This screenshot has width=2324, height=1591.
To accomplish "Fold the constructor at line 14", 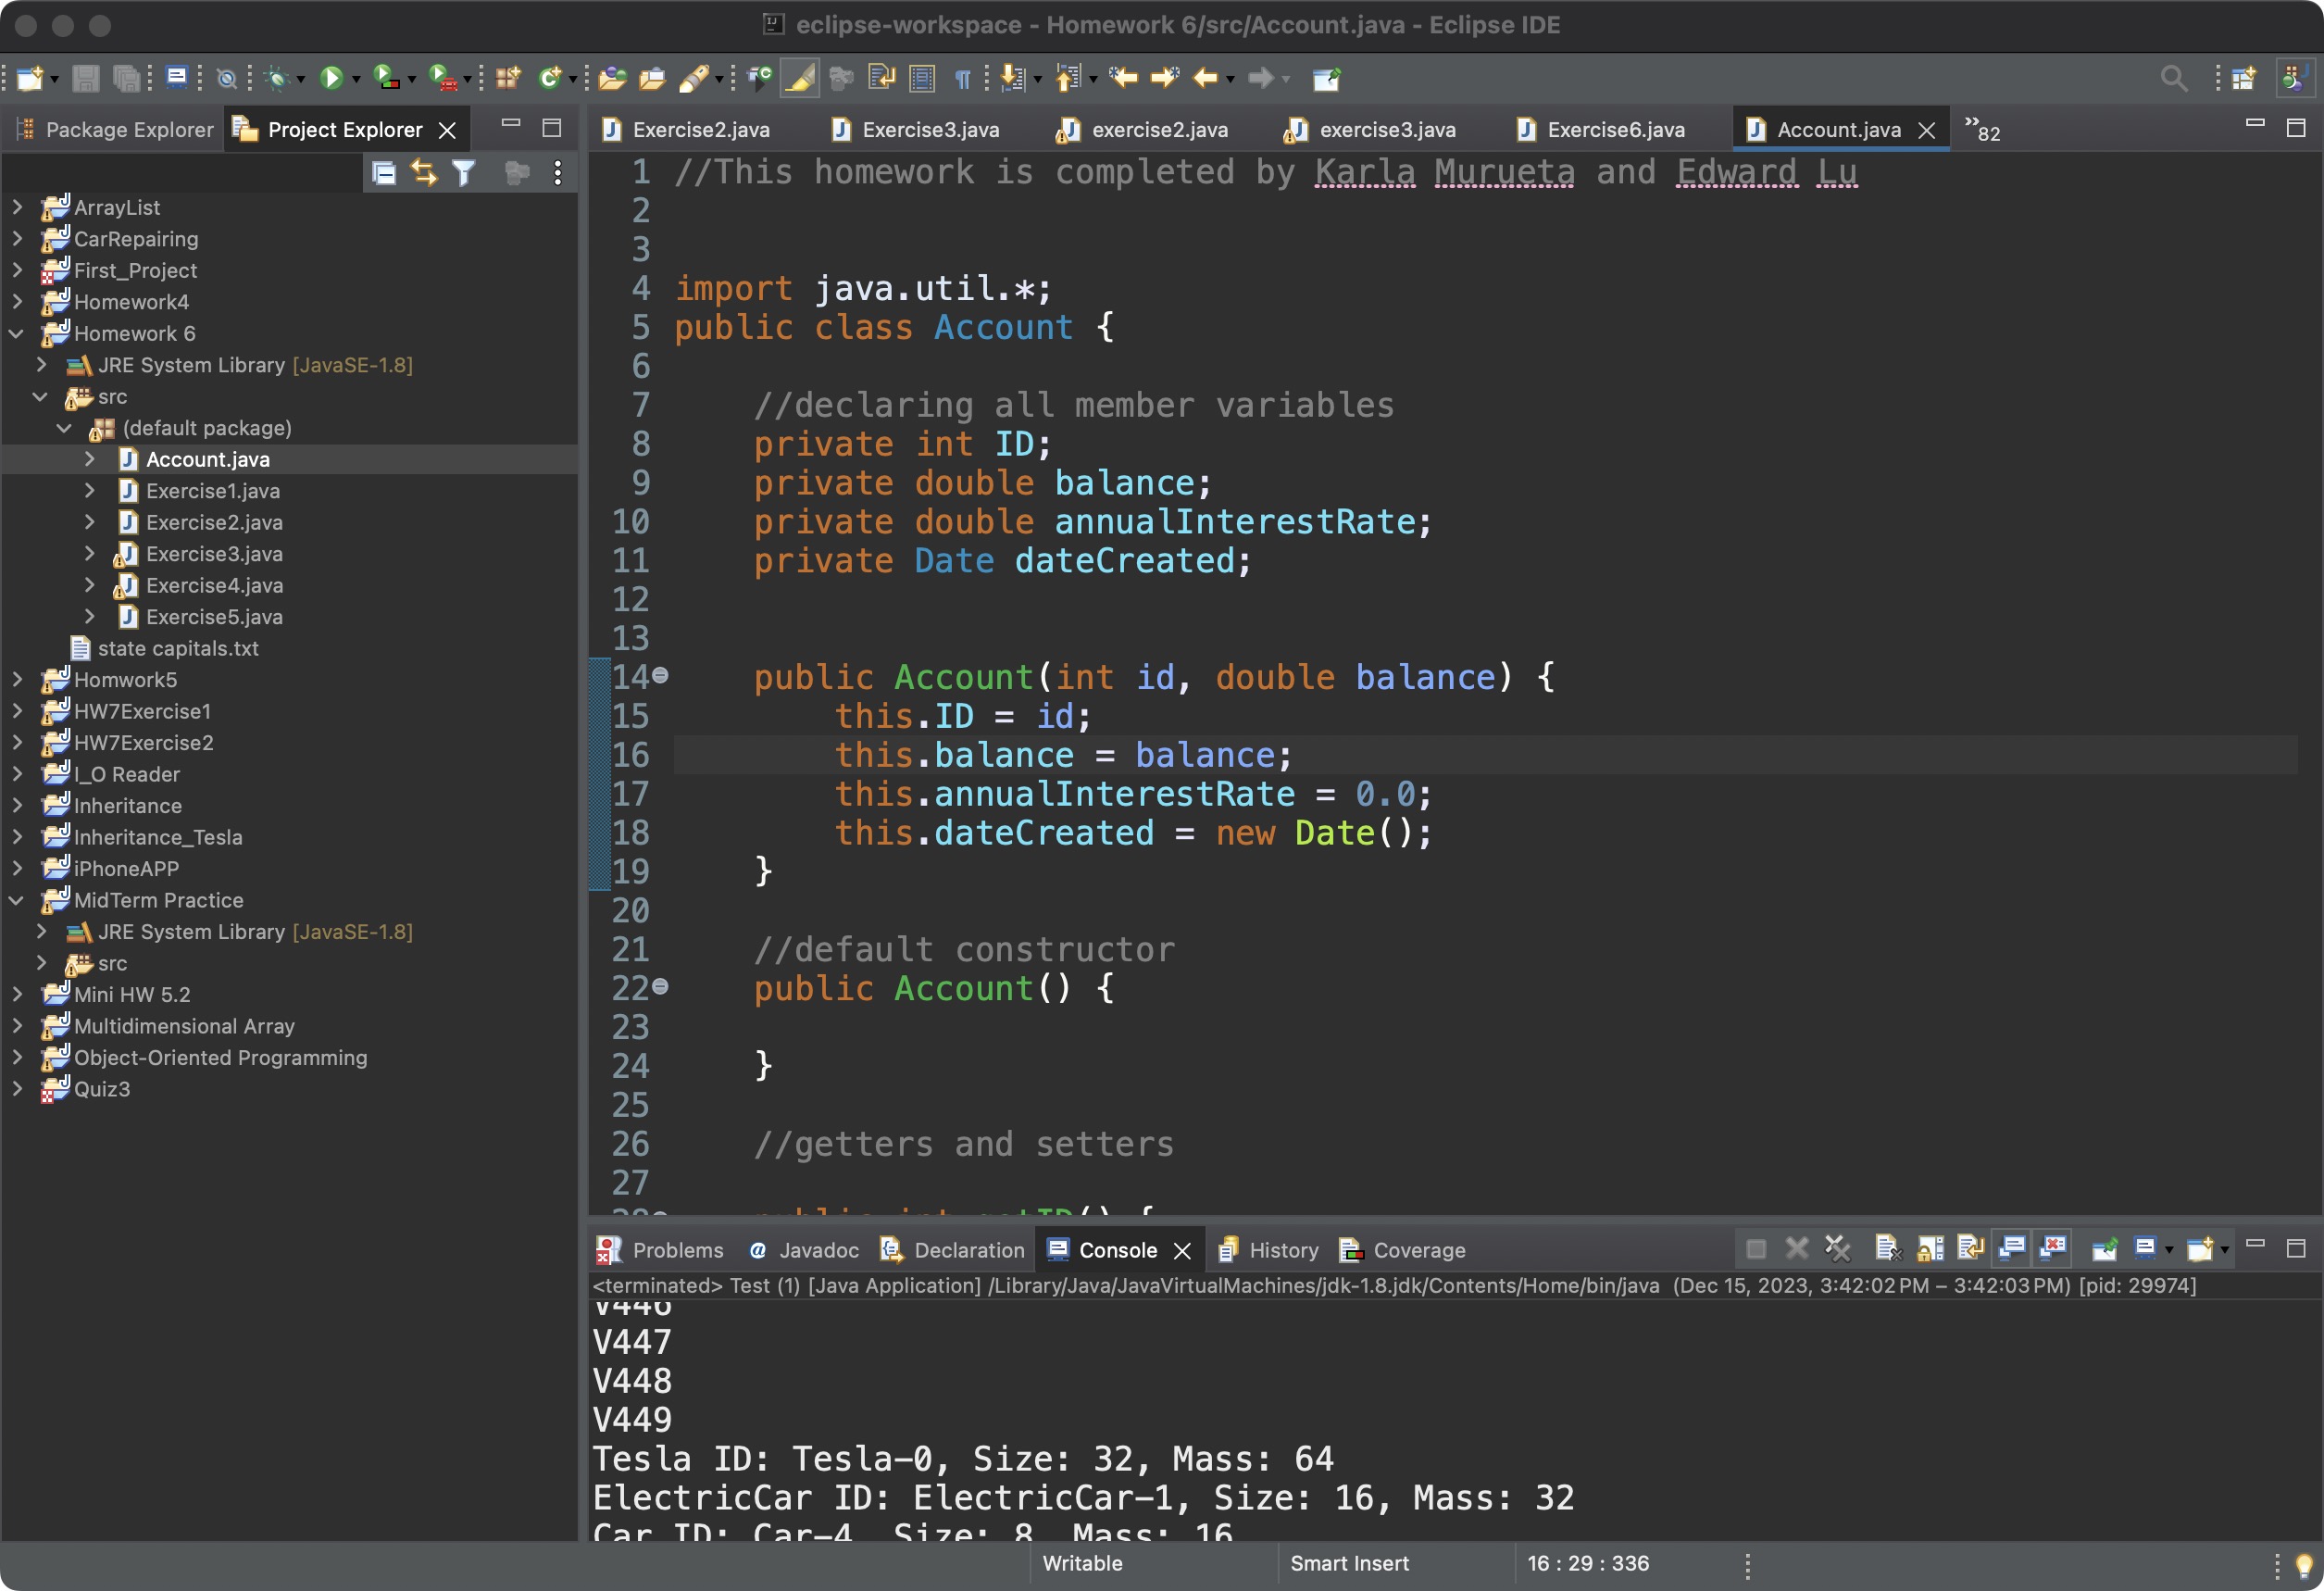I will pyautogui.click(x=661, y=677).
